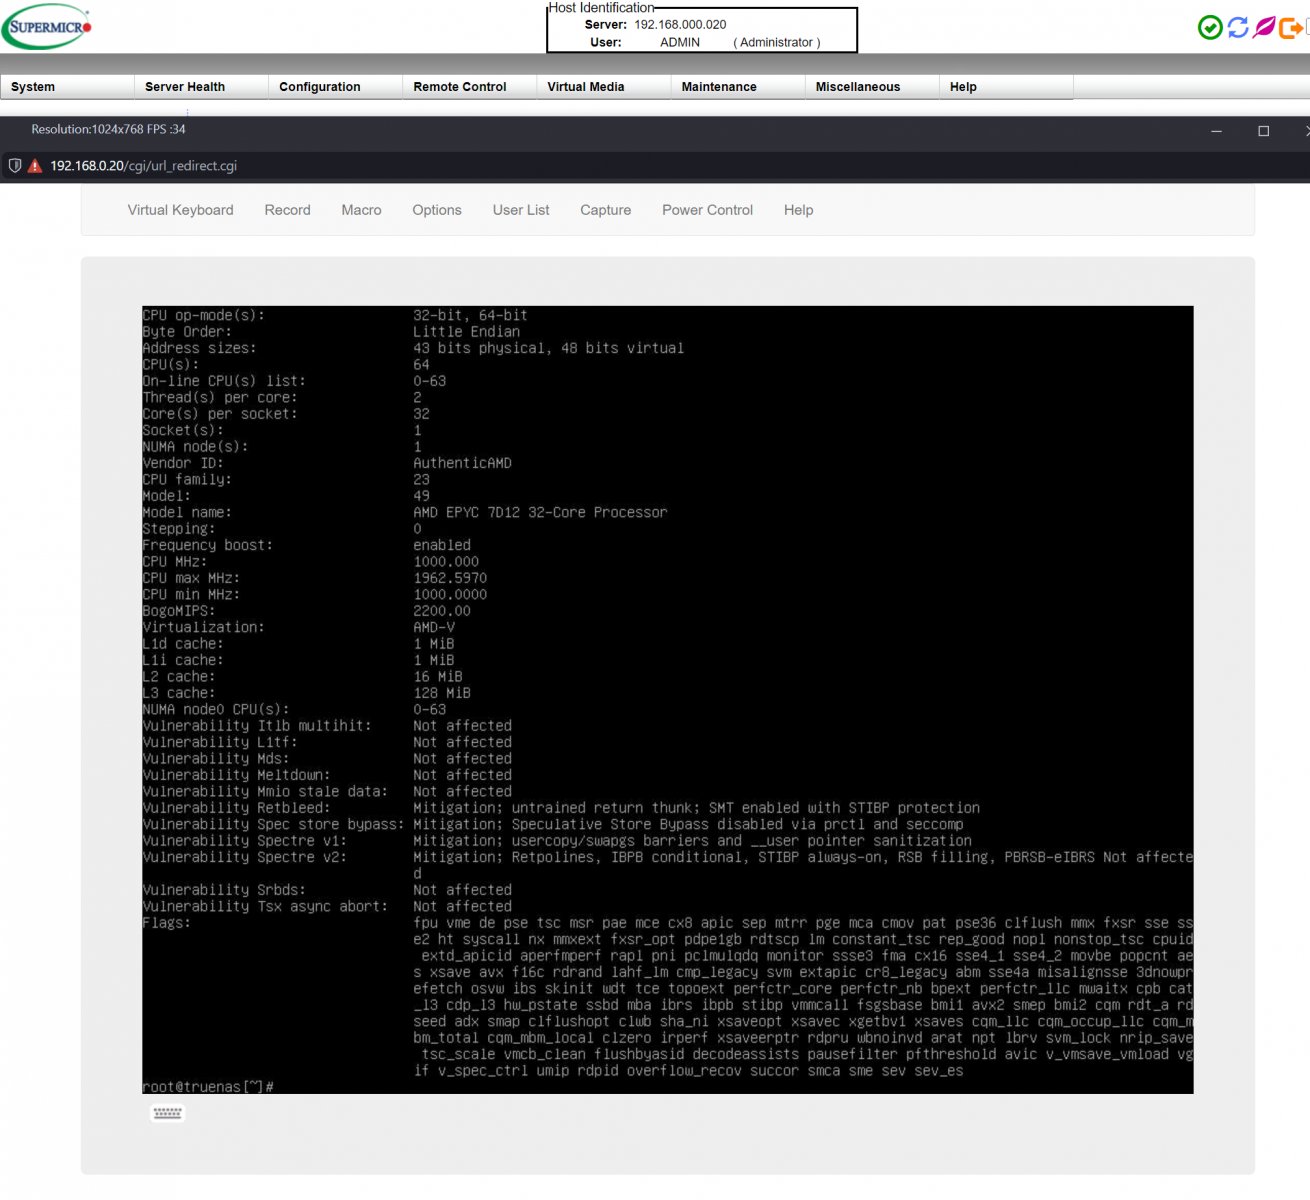The width and height of the screenshot is (1310, 1200).
Task: Click the 128 MiB L3 cache value
Action: (442, 693)
